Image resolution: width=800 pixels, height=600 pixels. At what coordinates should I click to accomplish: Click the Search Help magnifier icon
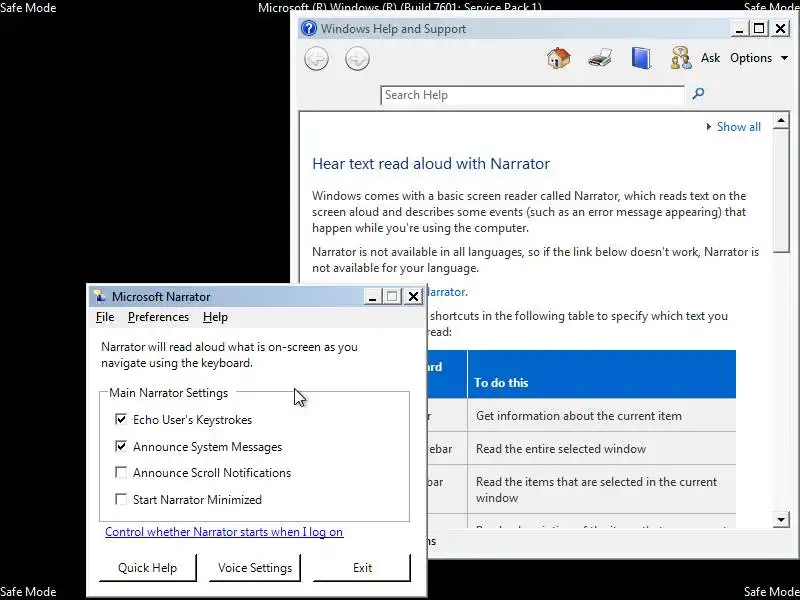698,93
